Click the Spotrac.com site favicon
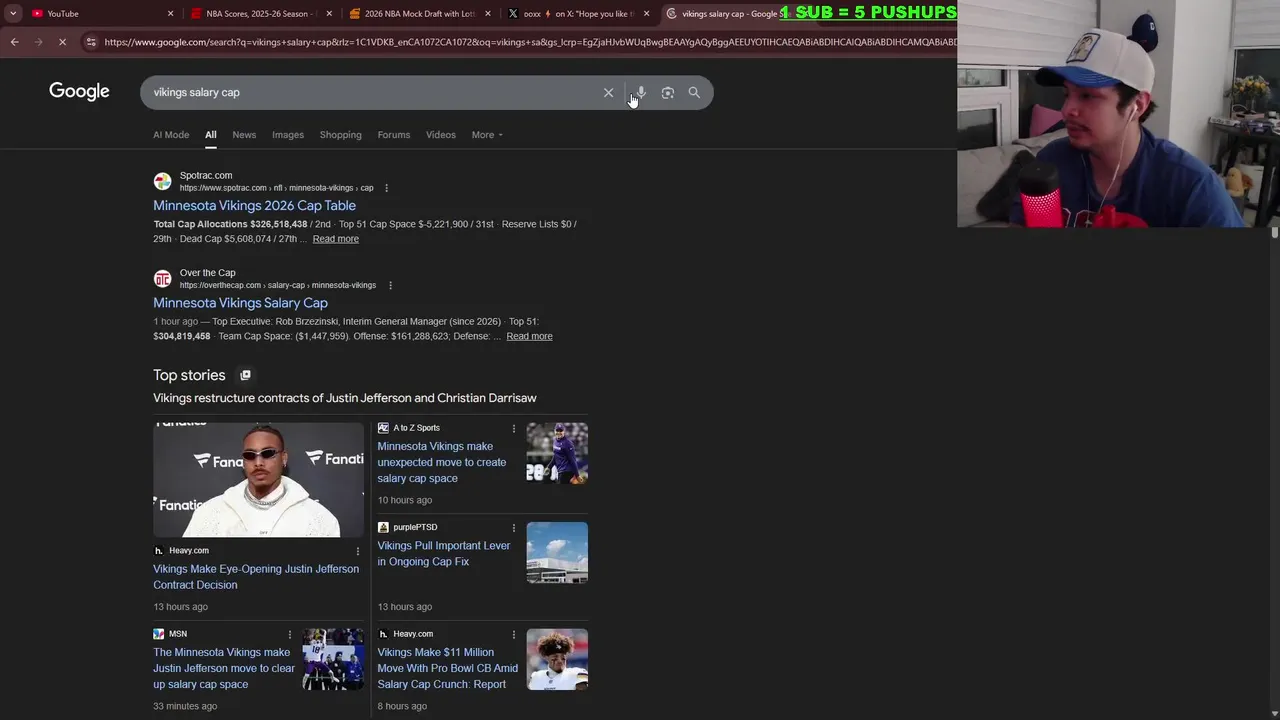The height and width of the screenshot is (720, 1280). pos(162,181)
